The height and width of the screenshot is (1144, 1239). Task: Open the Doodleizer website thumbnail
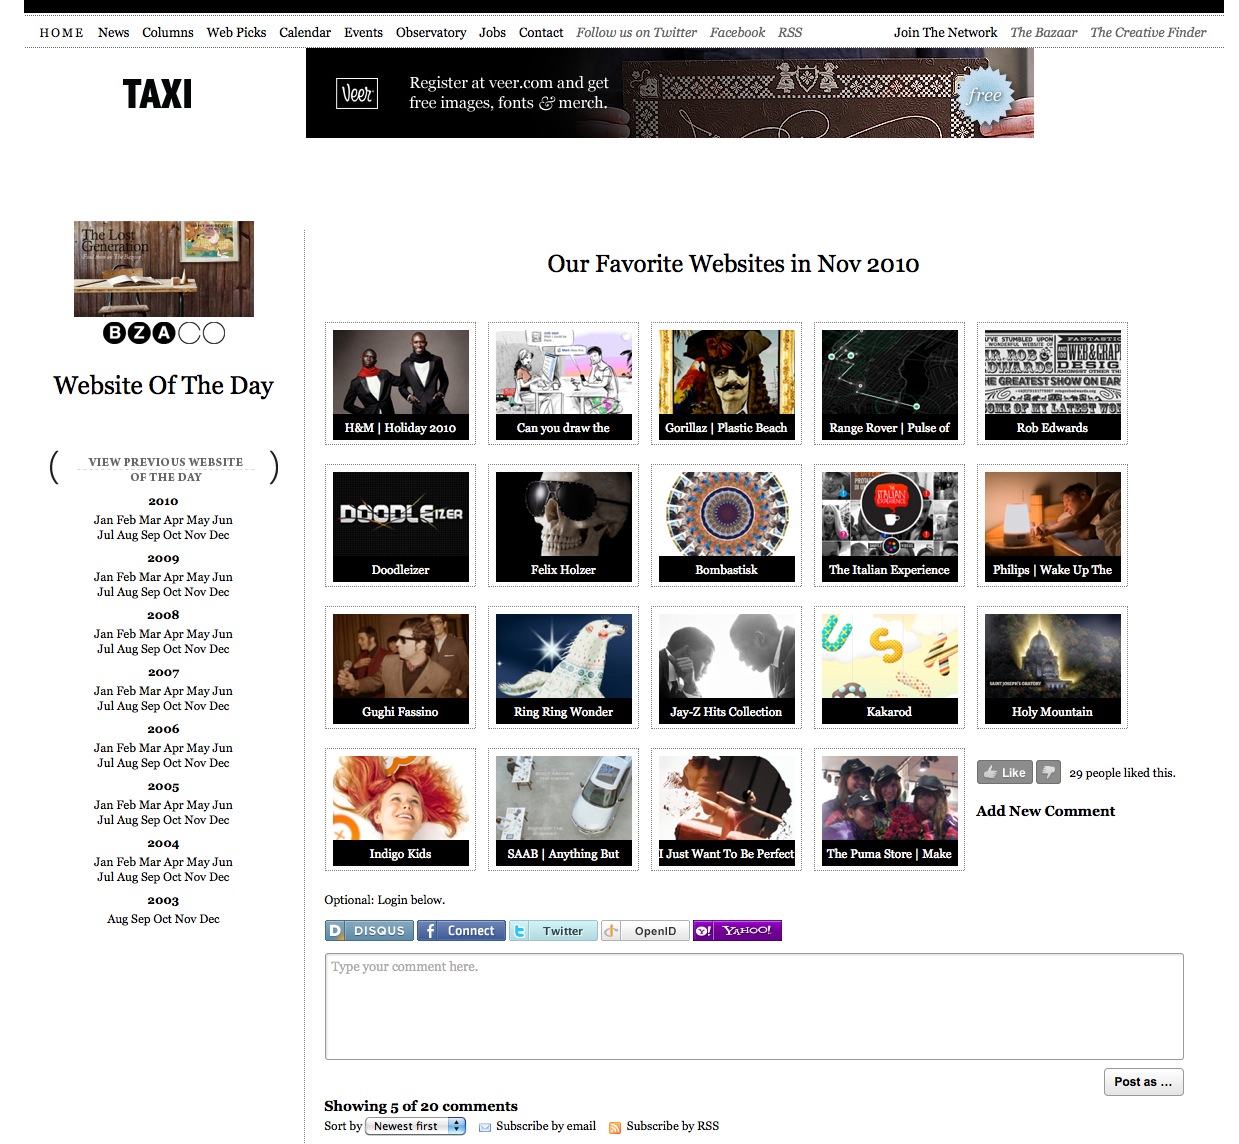click(401, 525)
